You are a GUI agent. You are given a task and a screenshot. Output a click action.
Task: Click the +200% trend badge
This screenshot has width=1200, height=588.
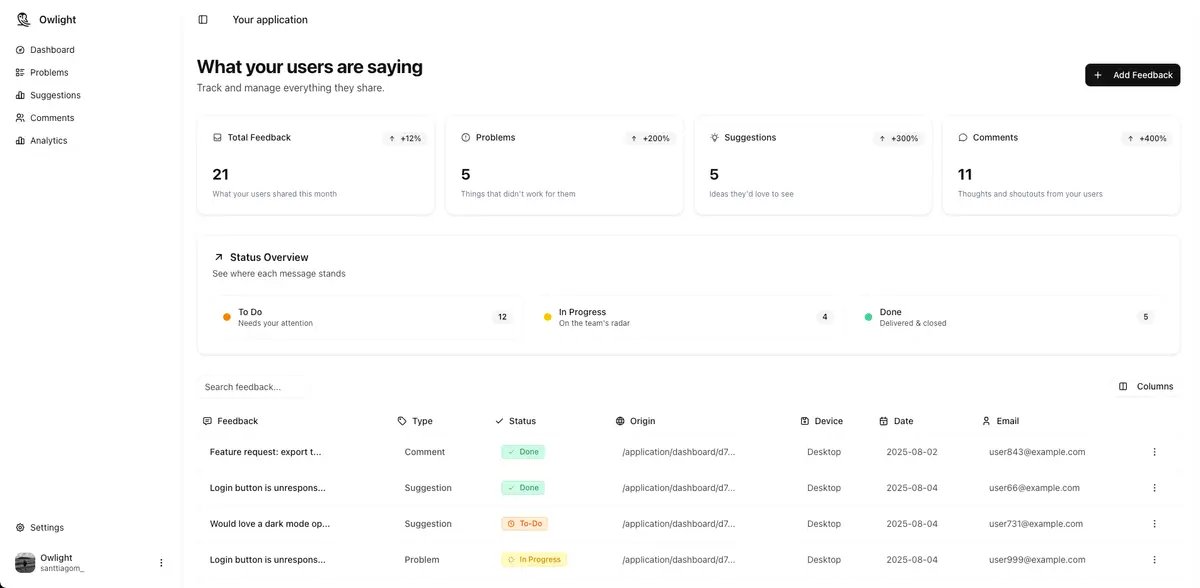click(650, 138)
